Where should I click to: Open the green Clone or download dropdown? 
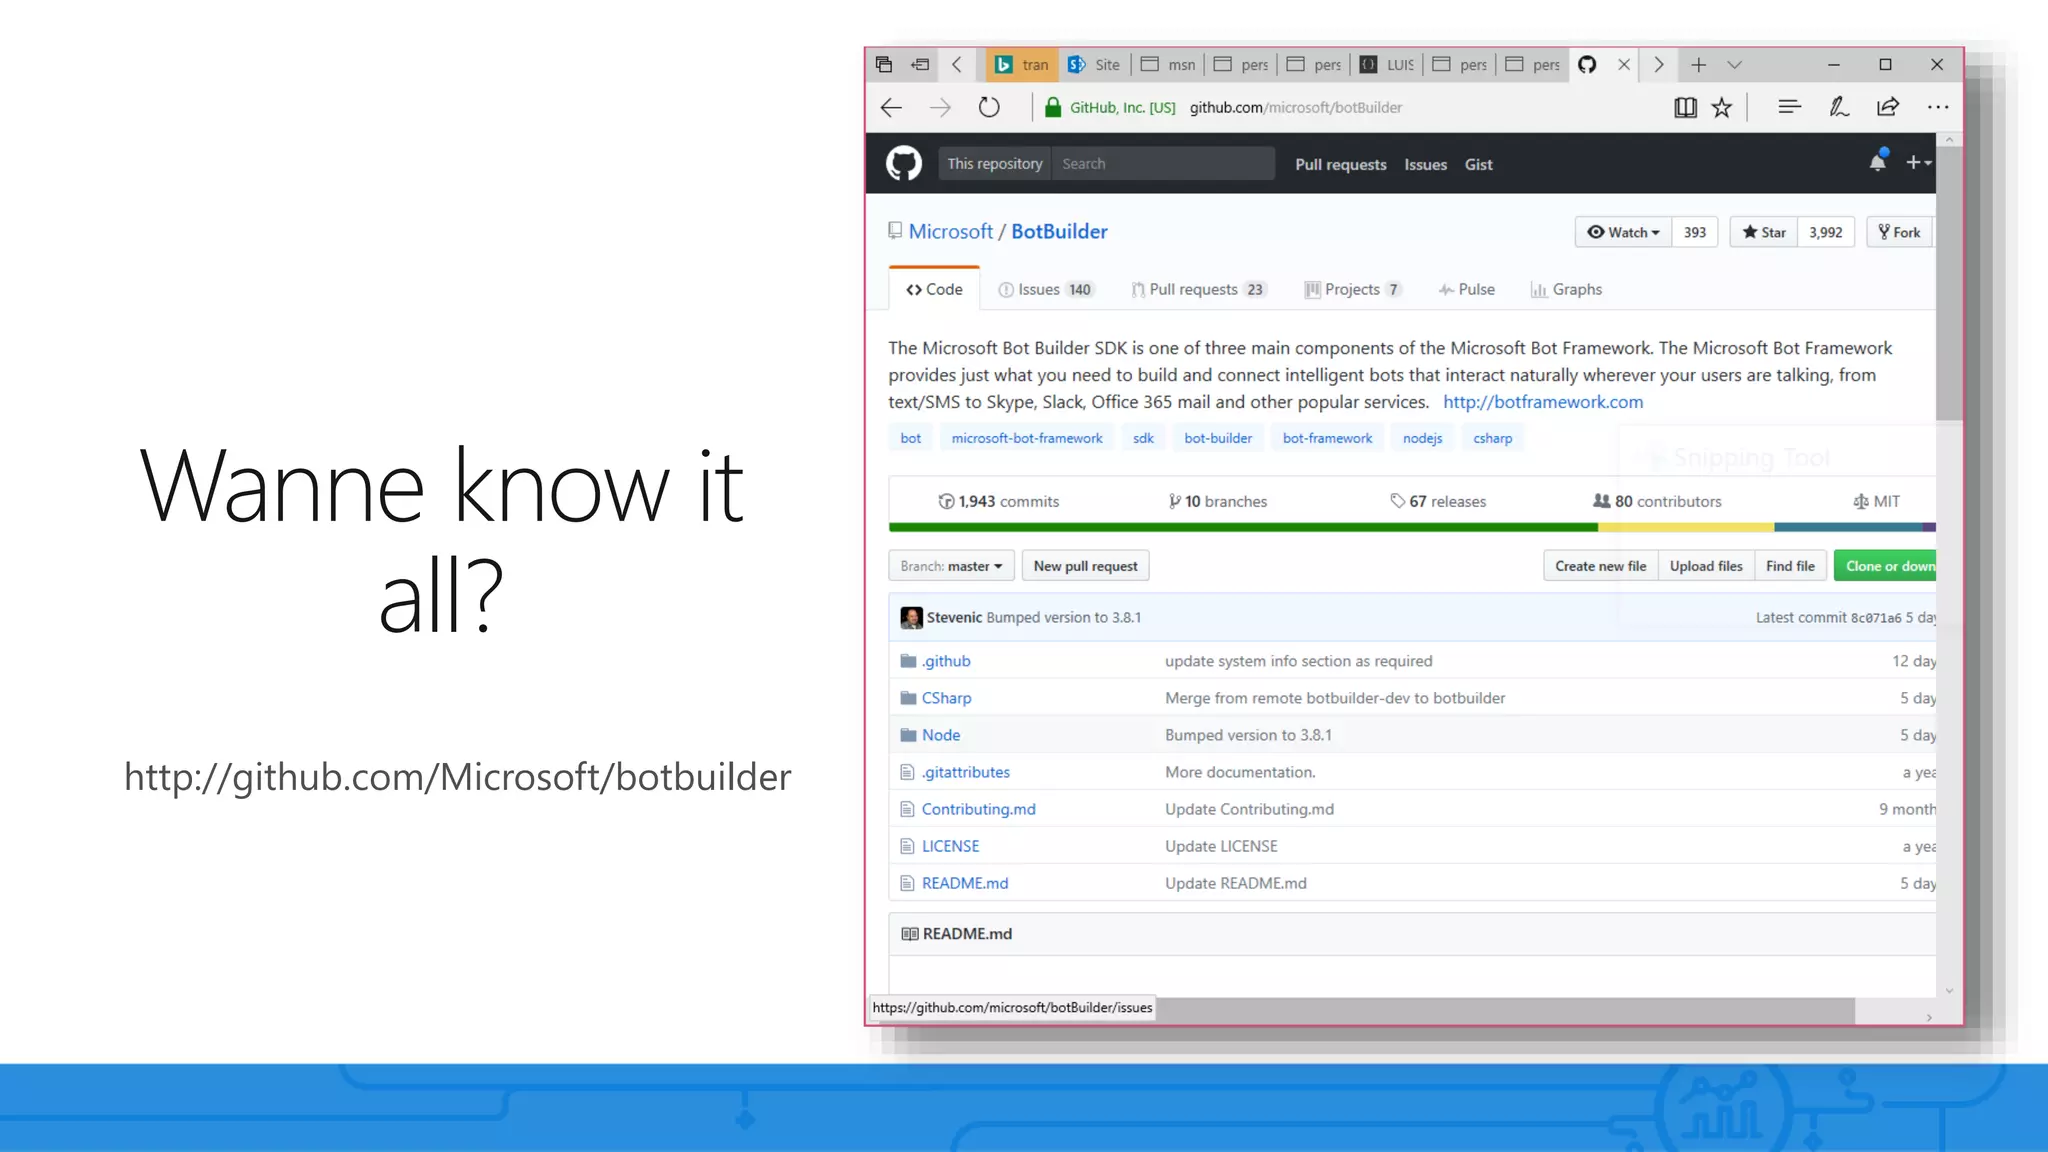coord(1885,566)
